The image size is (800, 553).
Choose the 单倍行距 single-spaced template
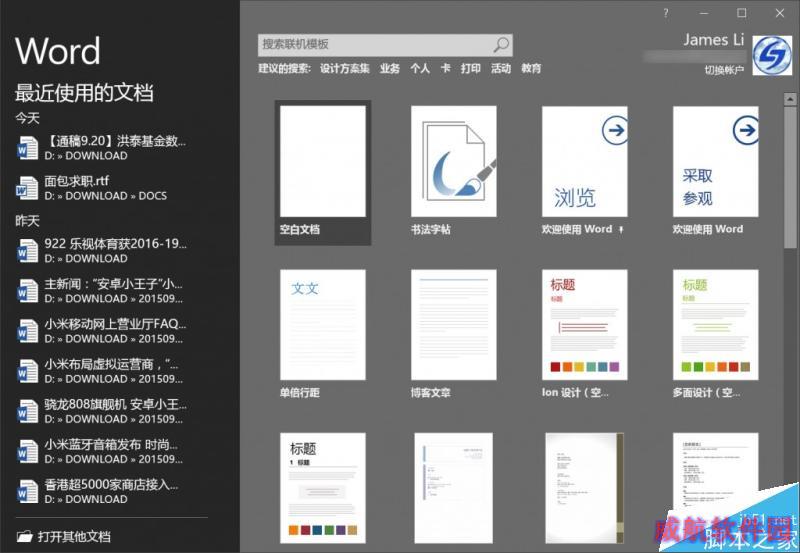[x=323, y=335]
